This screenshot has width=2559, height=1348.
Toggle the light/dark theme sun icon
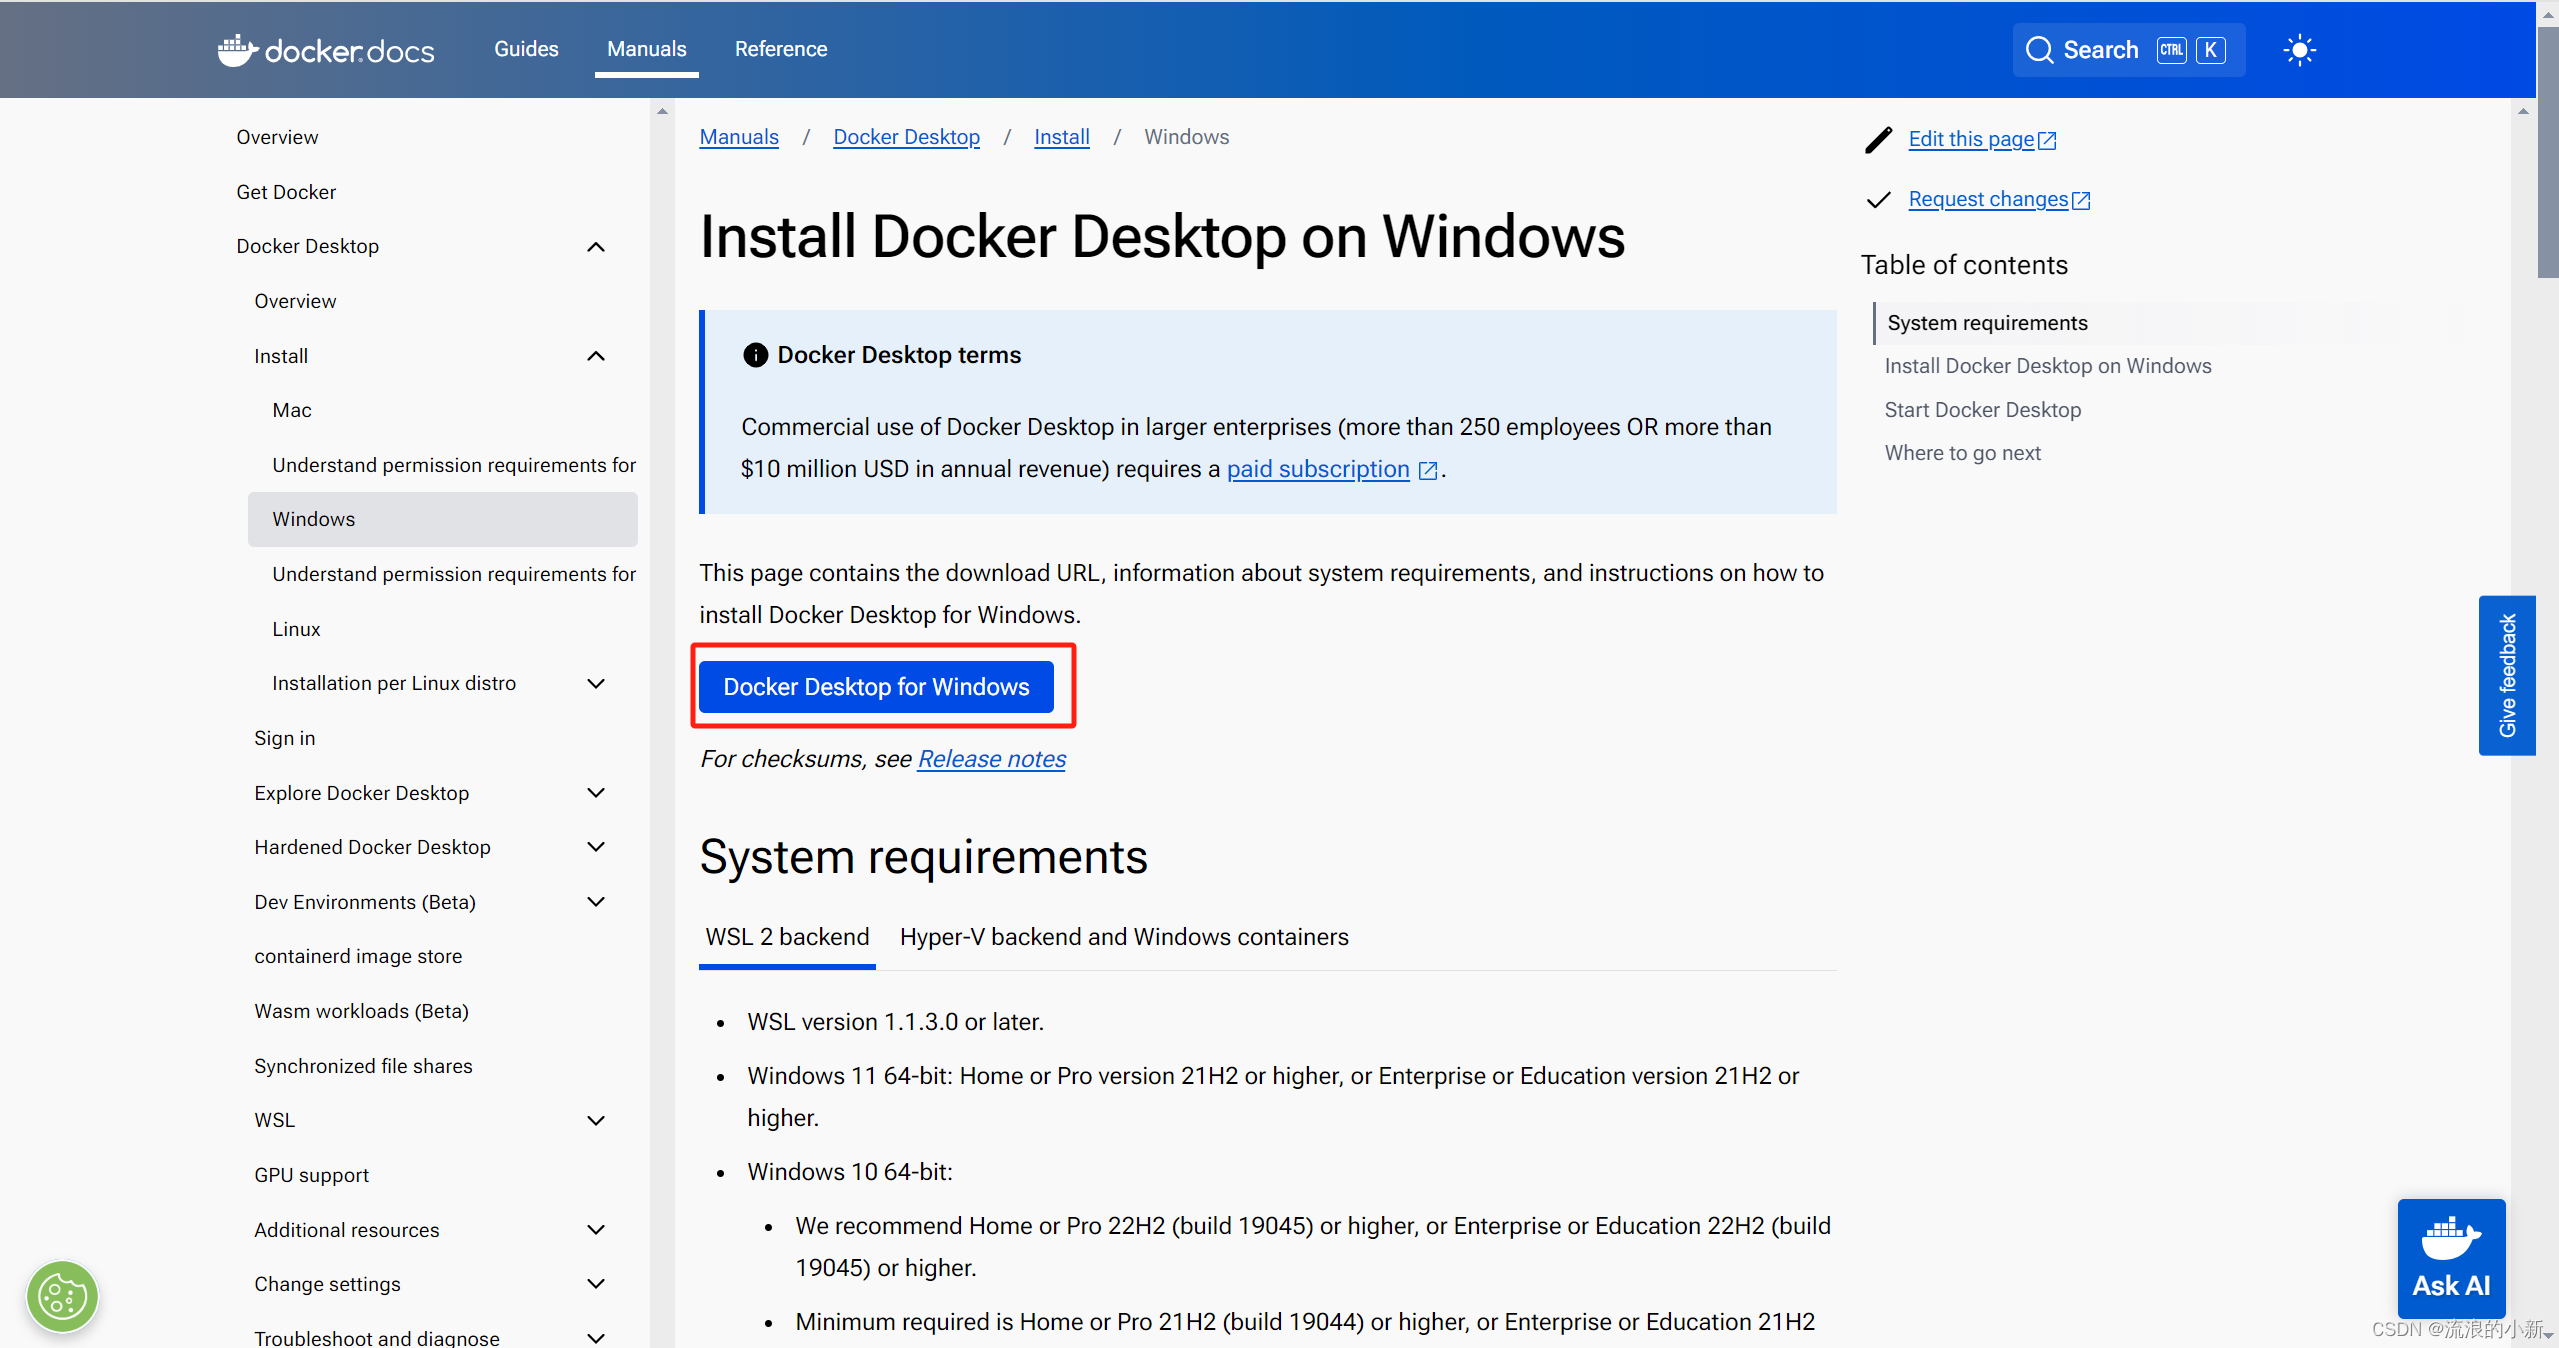[x=2299, y=50]
